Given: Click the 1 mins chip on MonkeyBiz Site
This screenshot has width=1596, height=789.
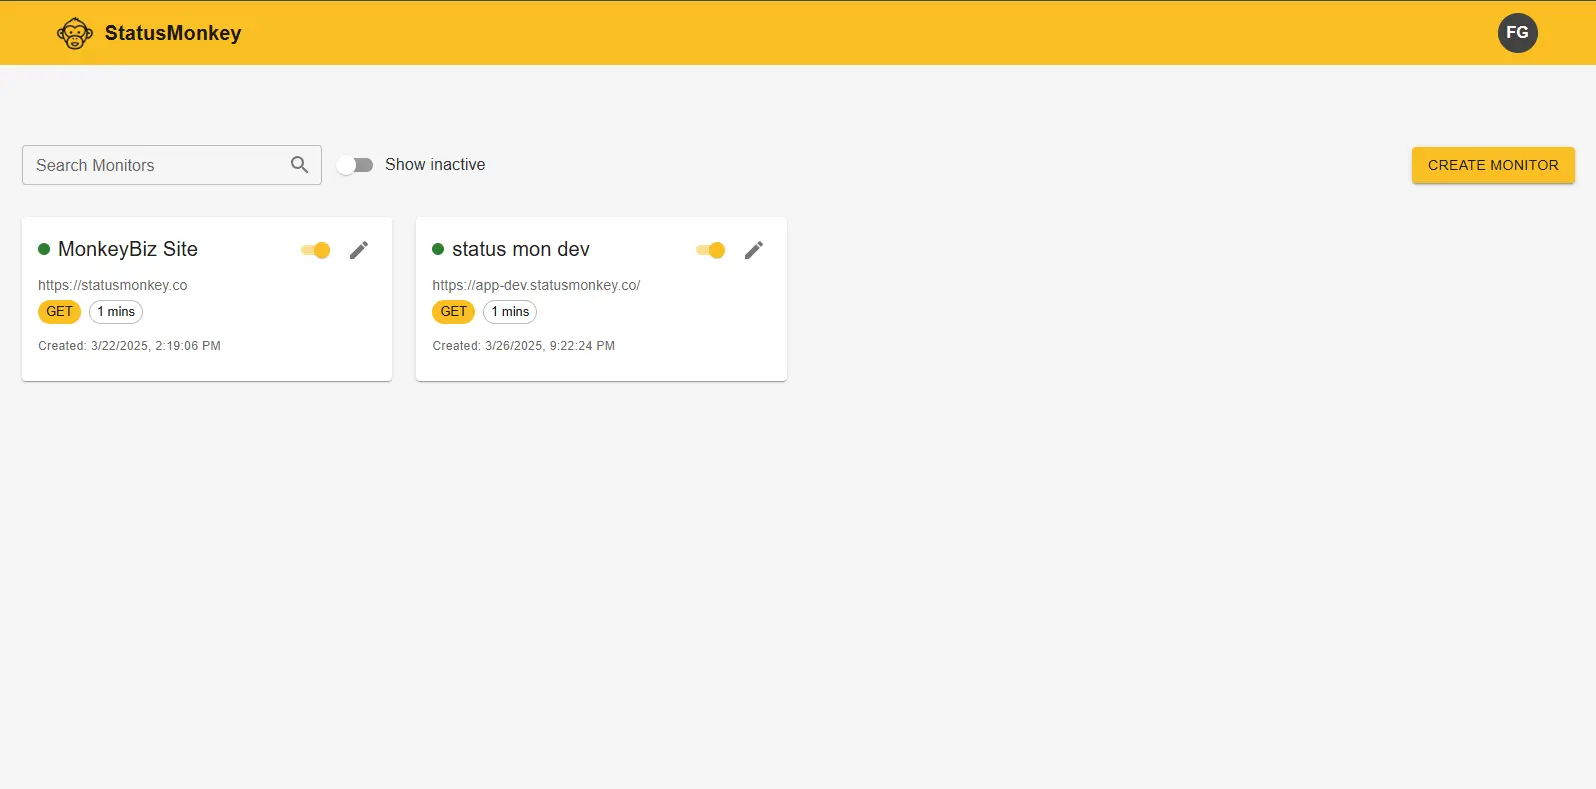Looking at the screenshot, I should click(x=116, y=312).
